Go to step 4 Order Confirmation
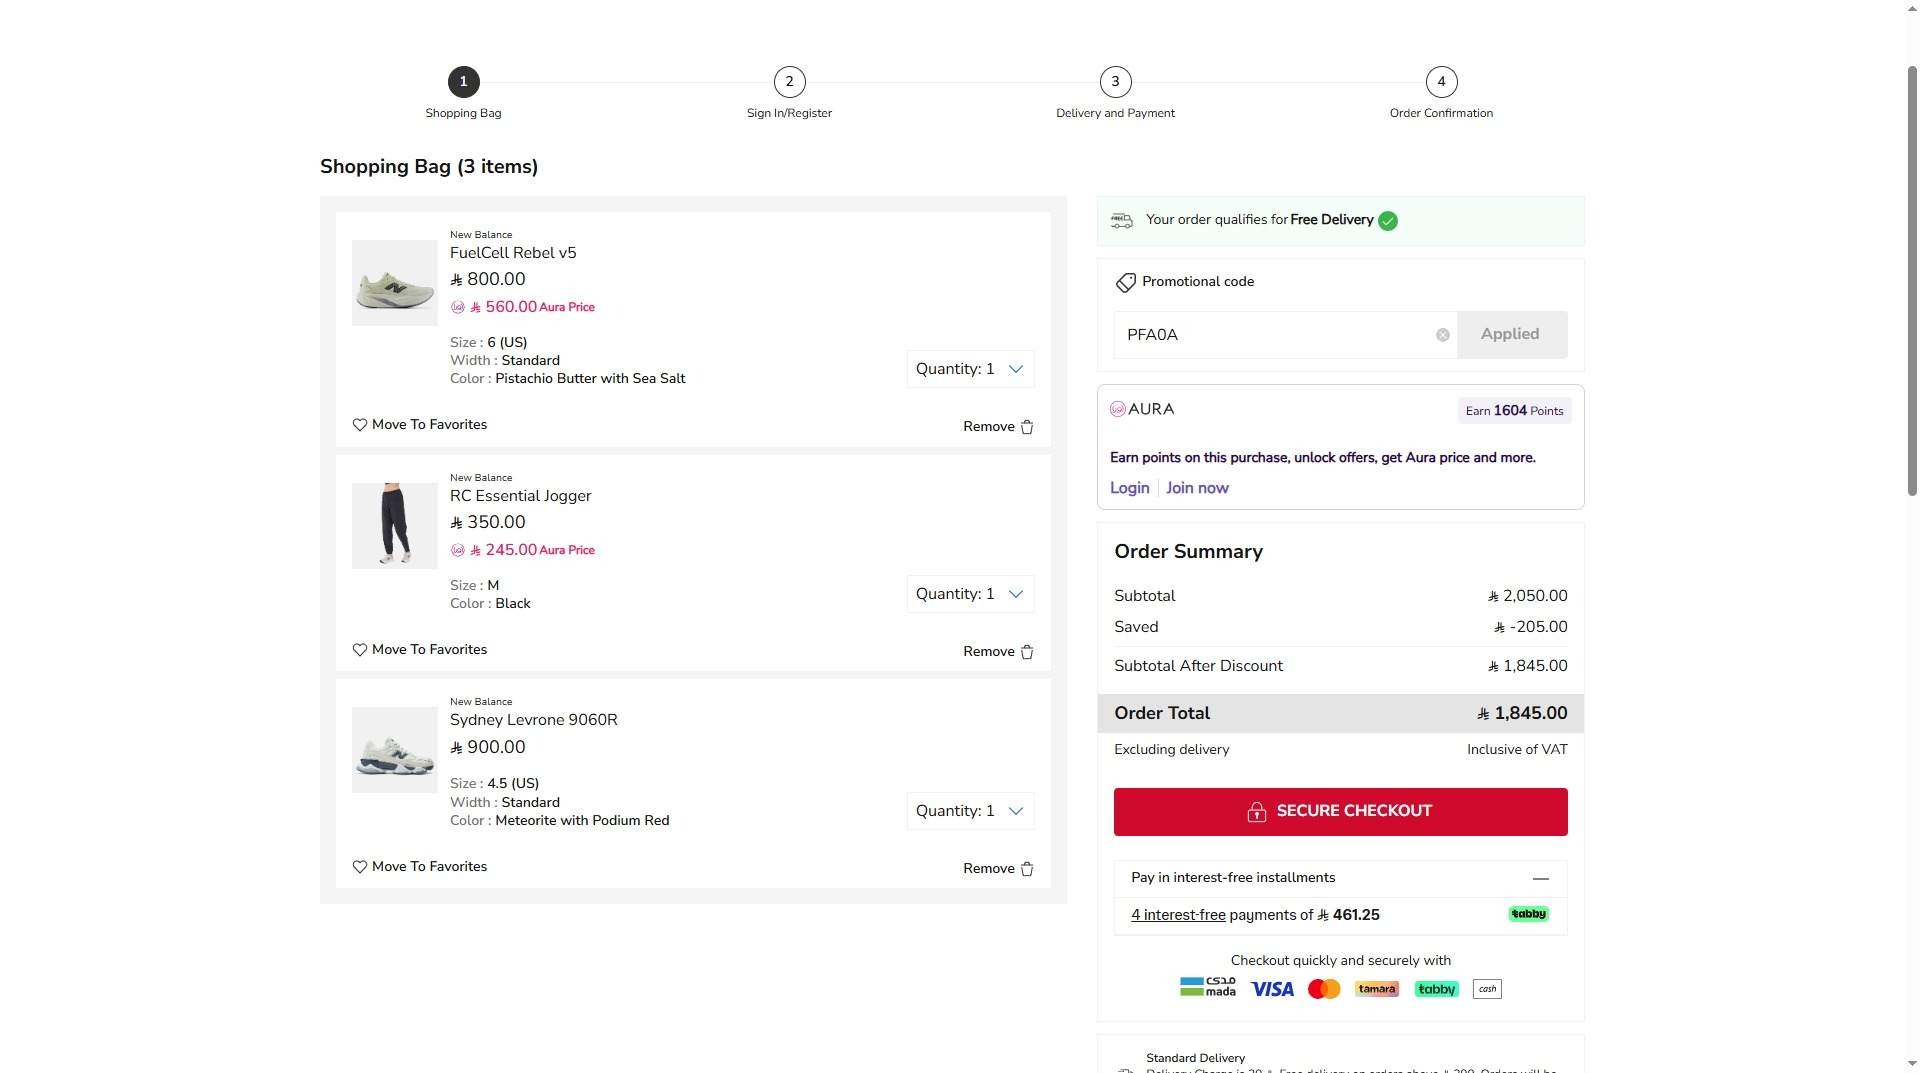 (x=1441, y=82)
